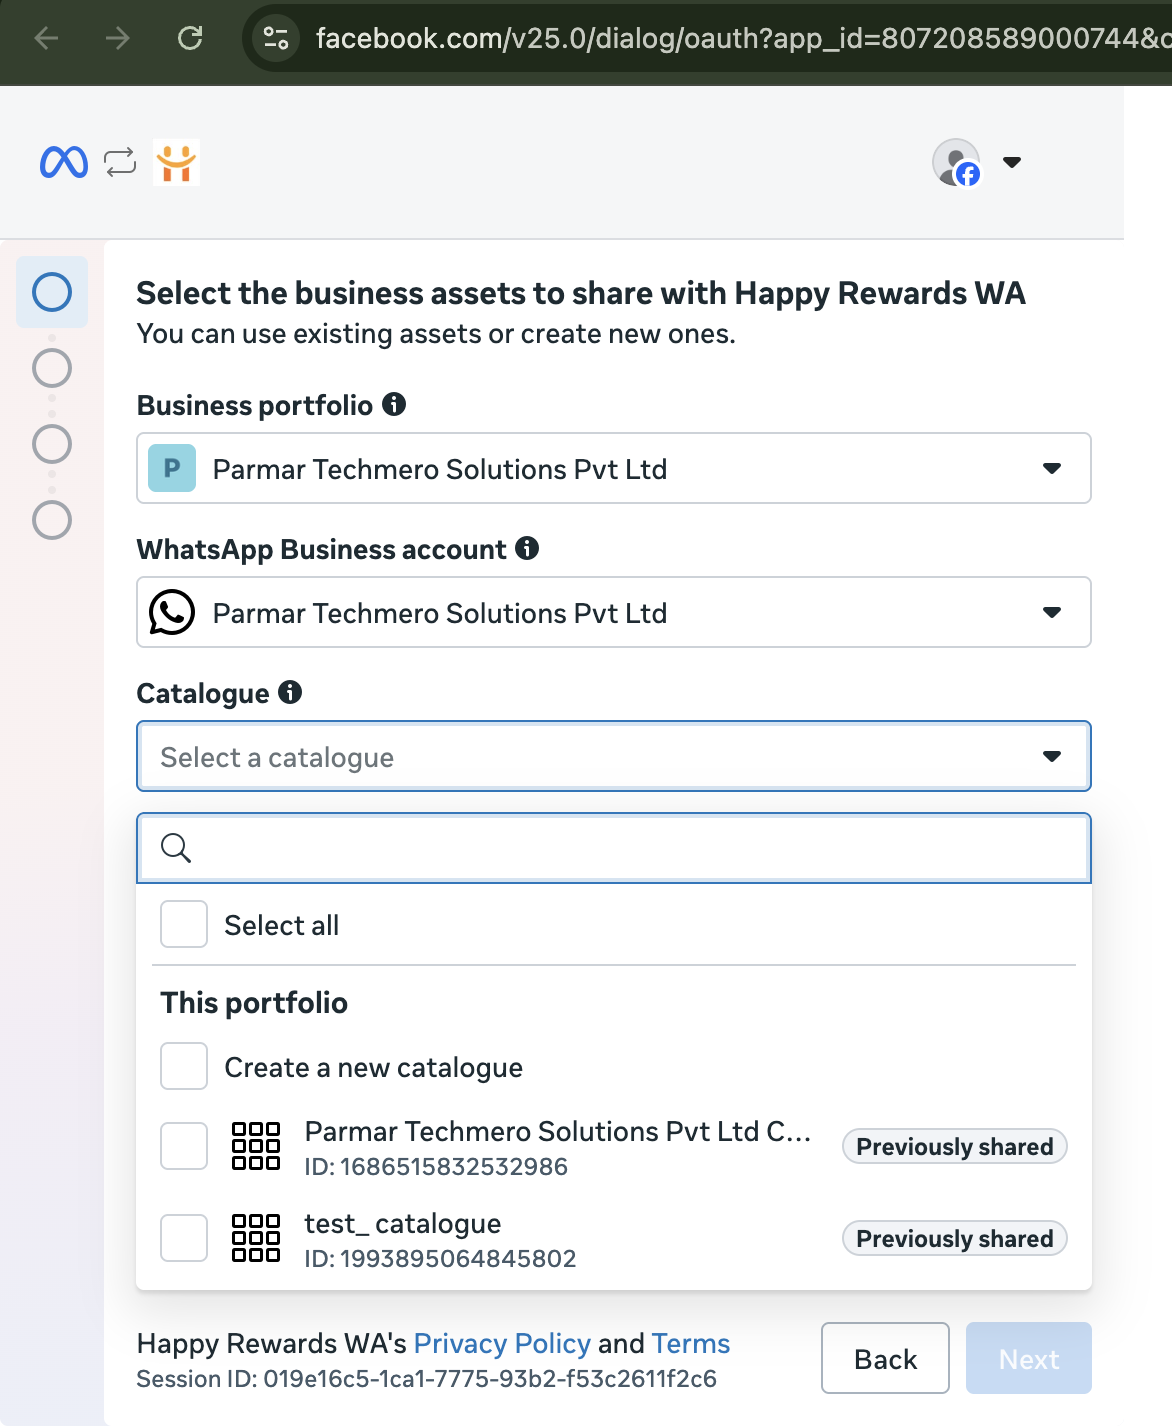Select the third step circle in sidebar
This screenshot has width=1172, height=1428.
point(52,444)
